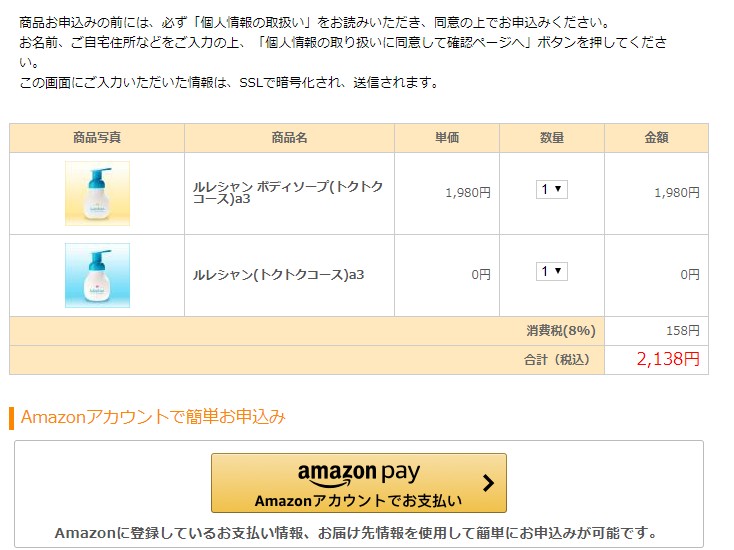Viewport: 734px width, 550px height.
Task: Click the Amazon Pay payment button
Action: click(x=359, y=483)
